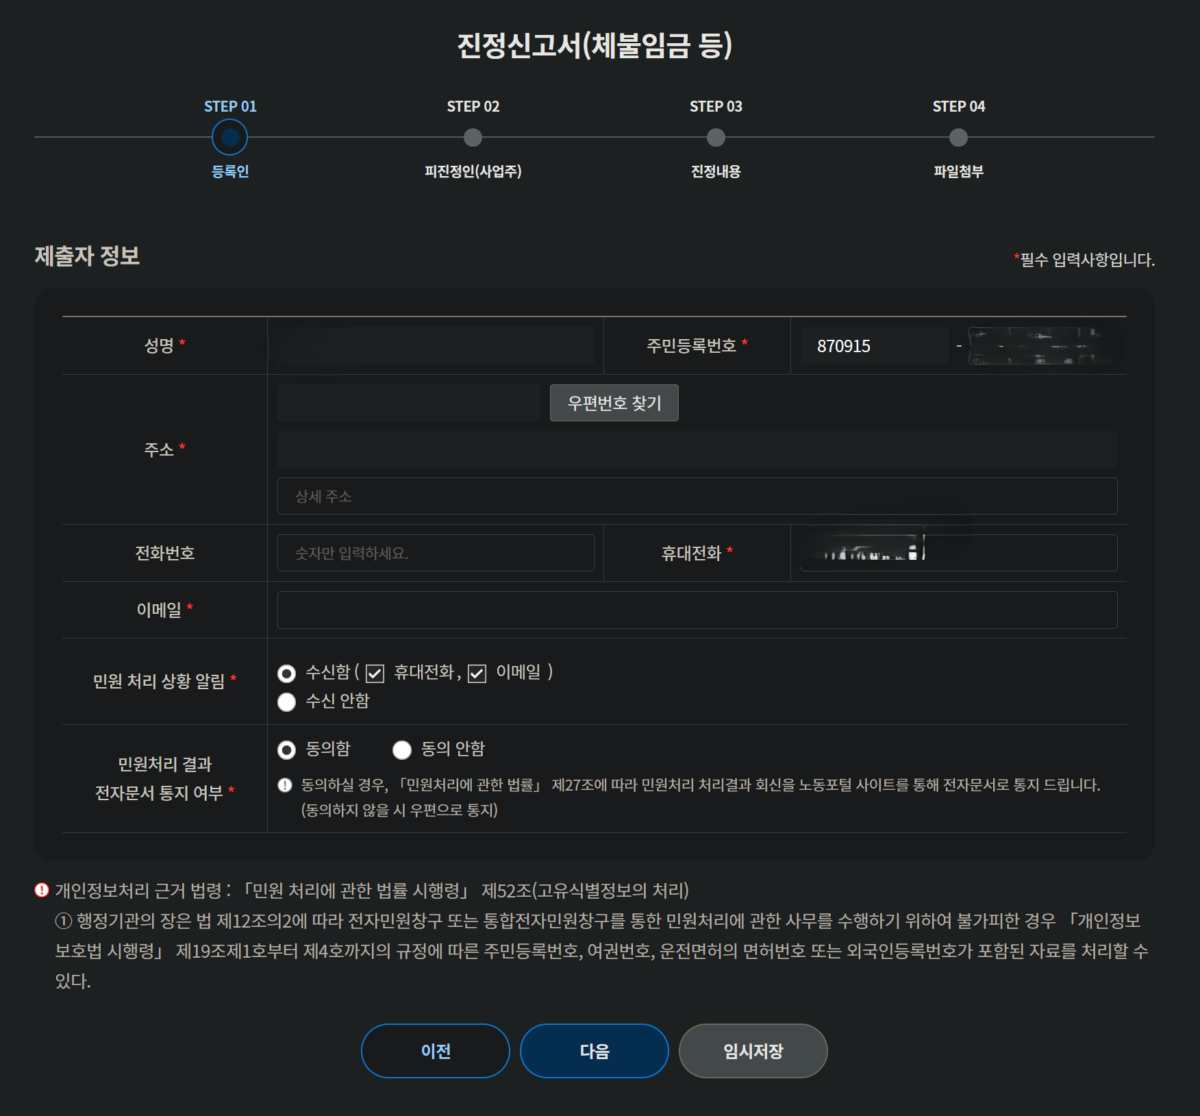This screenshot has height=1116, width=1200.
Task: Click the red warning icon beside 개인정보처리 근거 법령
Action: (x=42, y=890)
